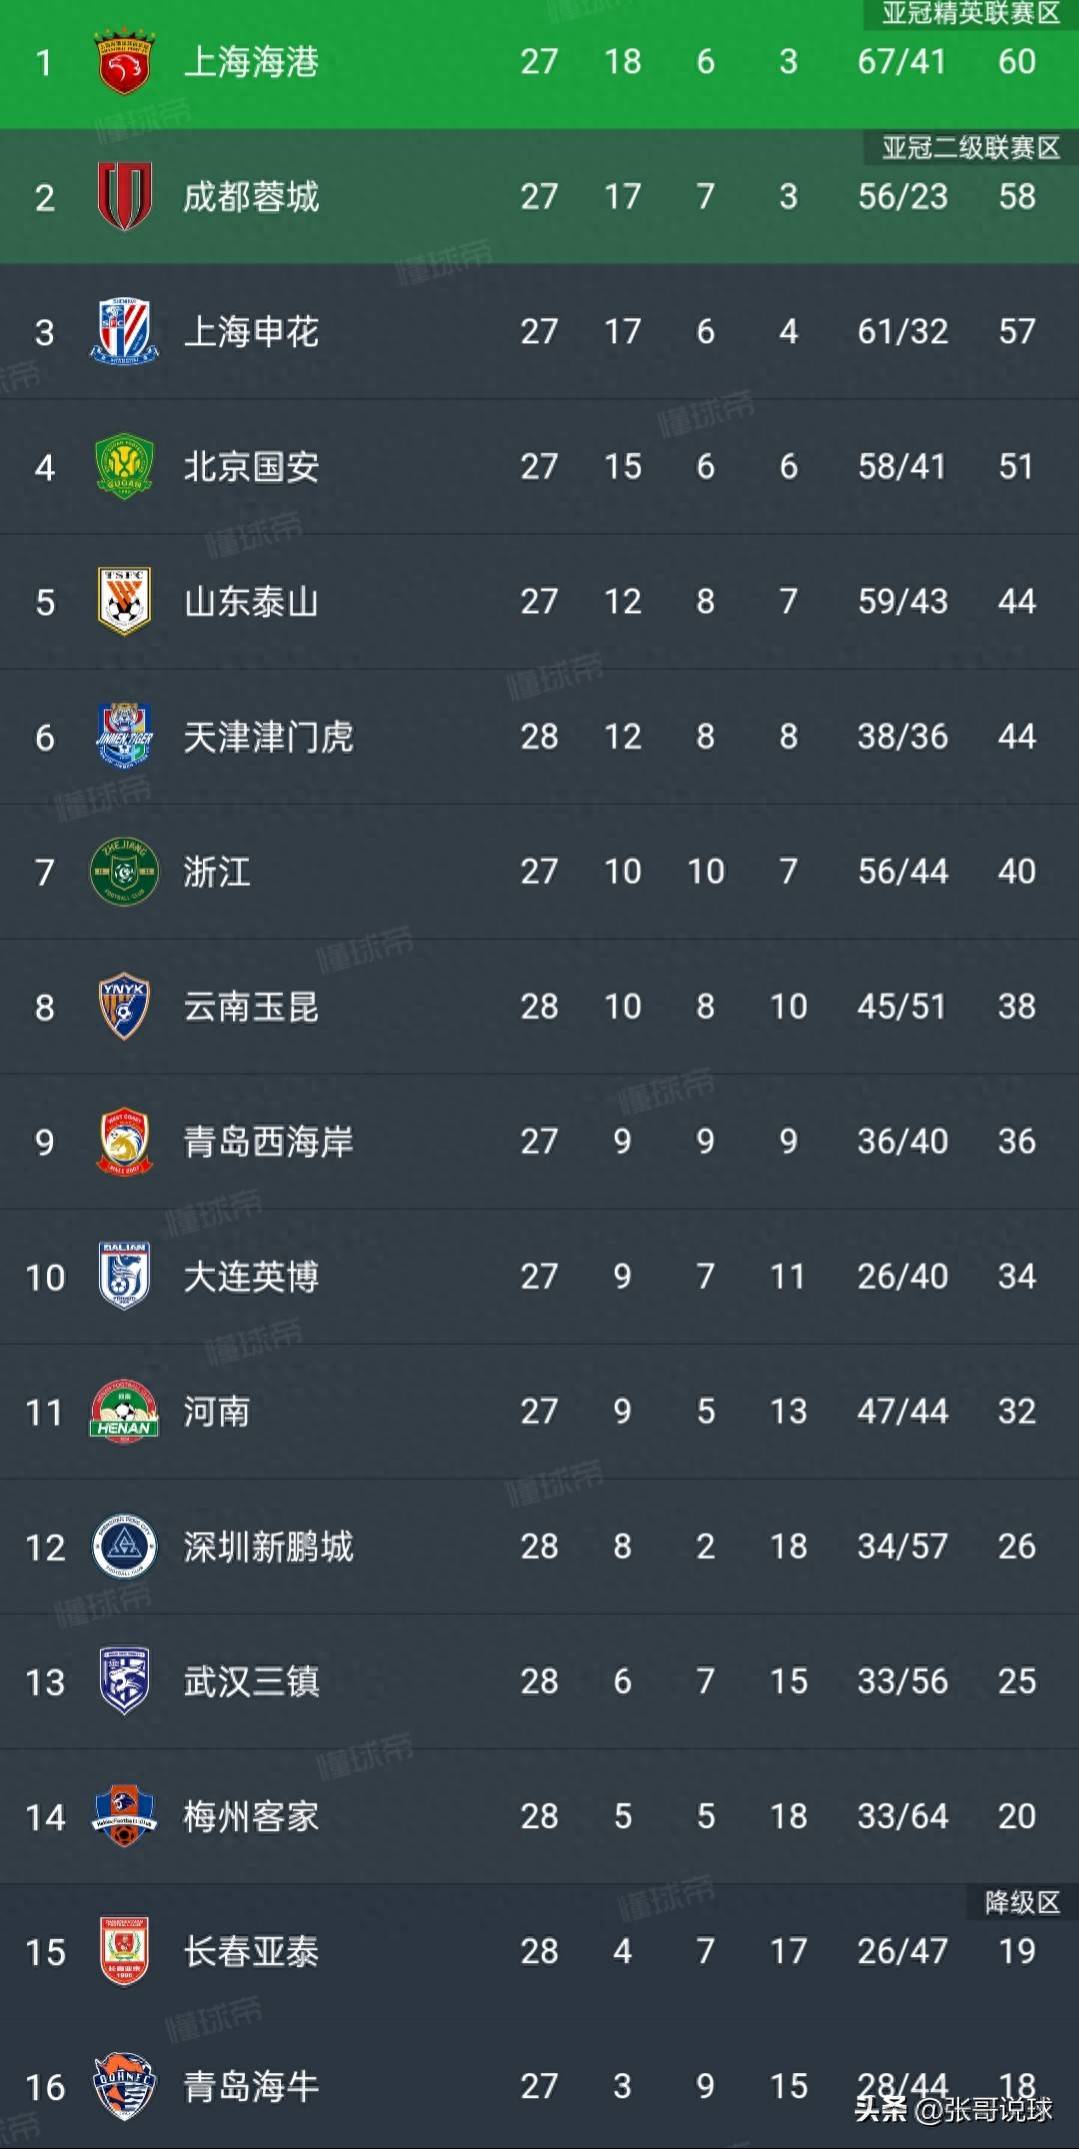Click the Shandong Taishan (山东泰山) club crest
Viewport: 1079px width, 2149px height.
[124, 601]
